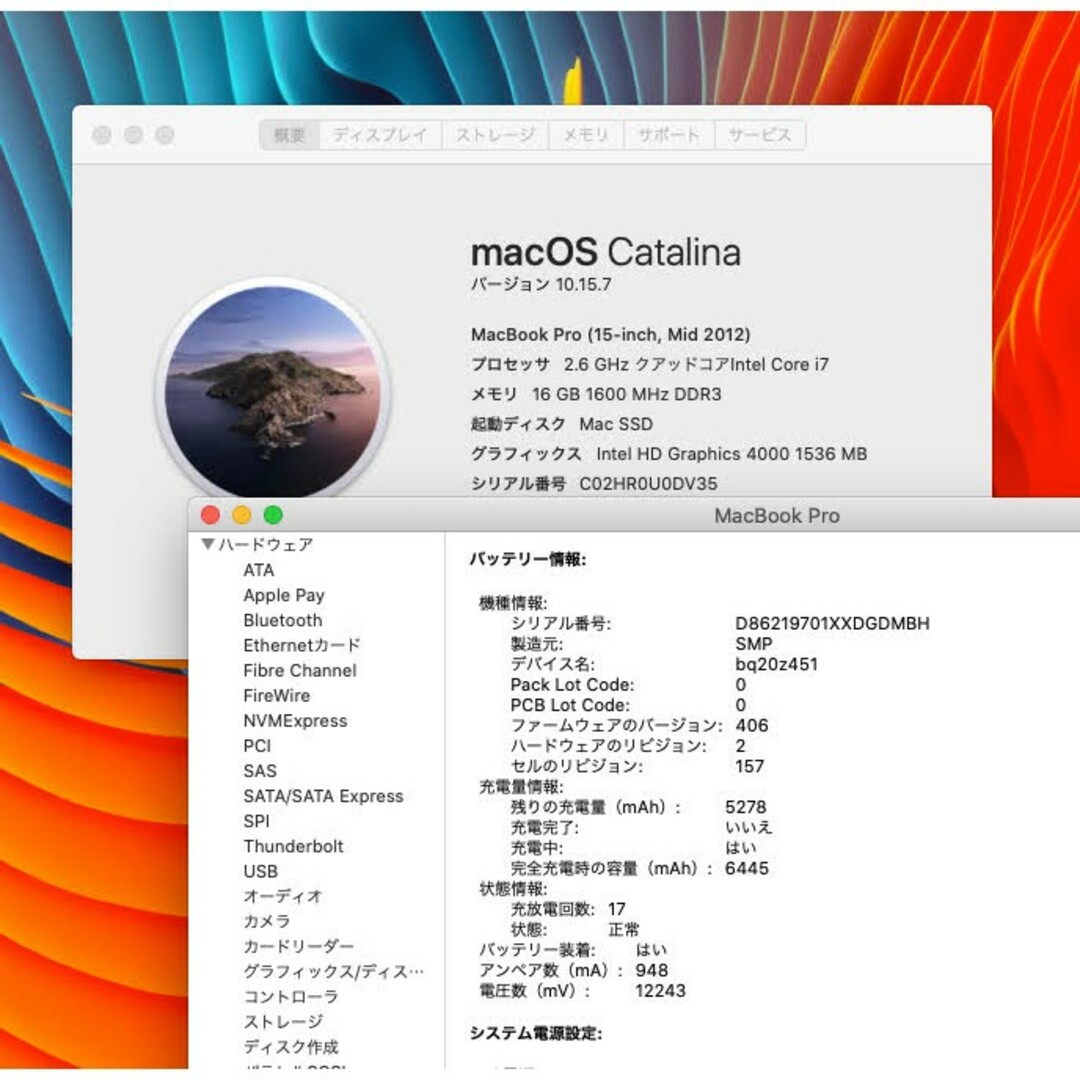Select ディスク作成 in the sidebar
Image resolution: width=1080 pixels, height=1080 pixels.
(291, 1047)
